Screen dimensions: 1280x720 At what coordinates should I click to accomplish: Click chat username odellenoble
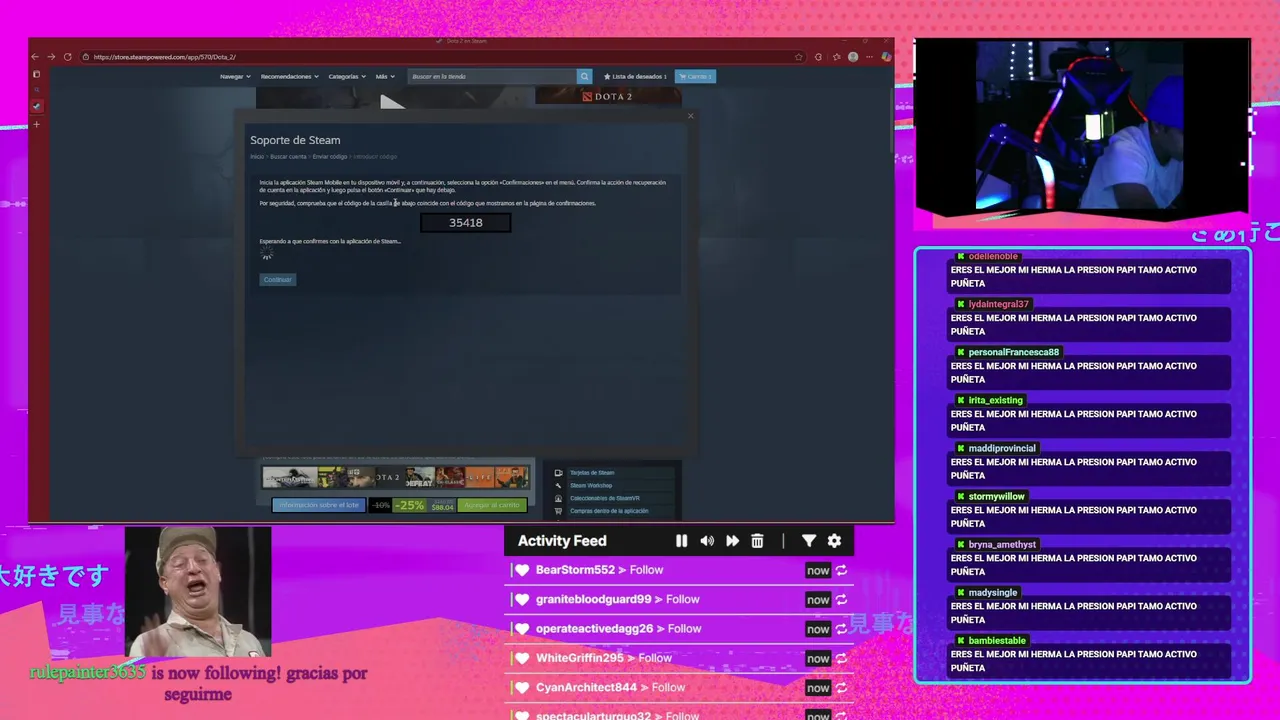pos(993,257)
